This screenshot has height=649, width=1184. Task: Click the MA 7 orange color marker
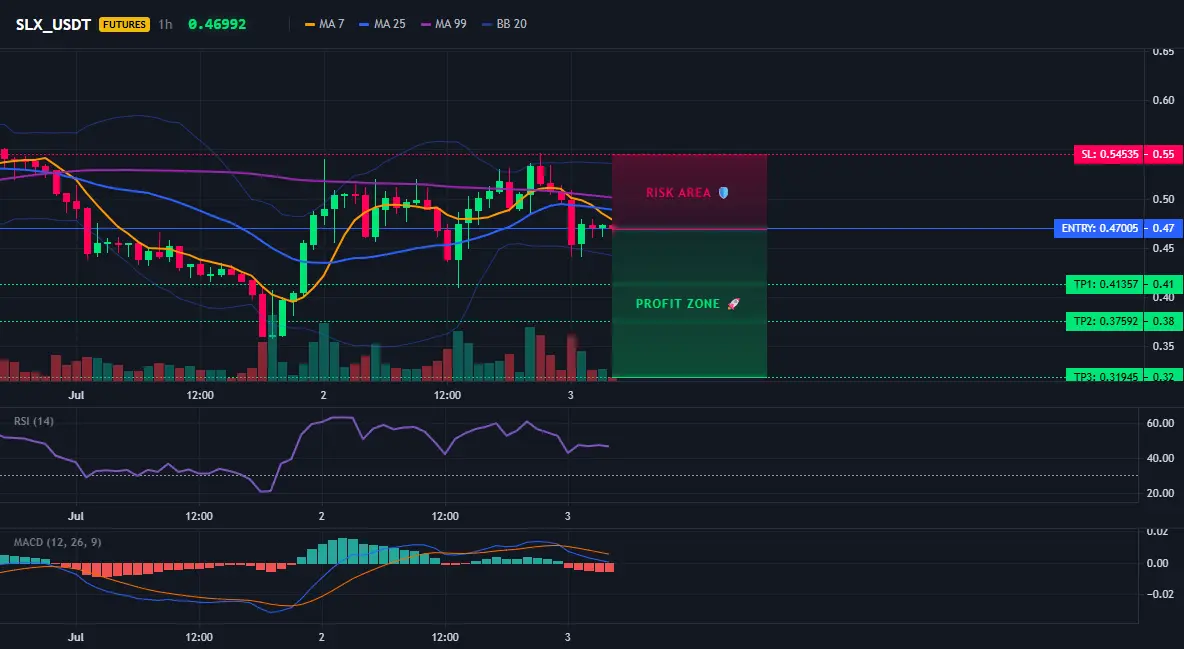[310, 24]
